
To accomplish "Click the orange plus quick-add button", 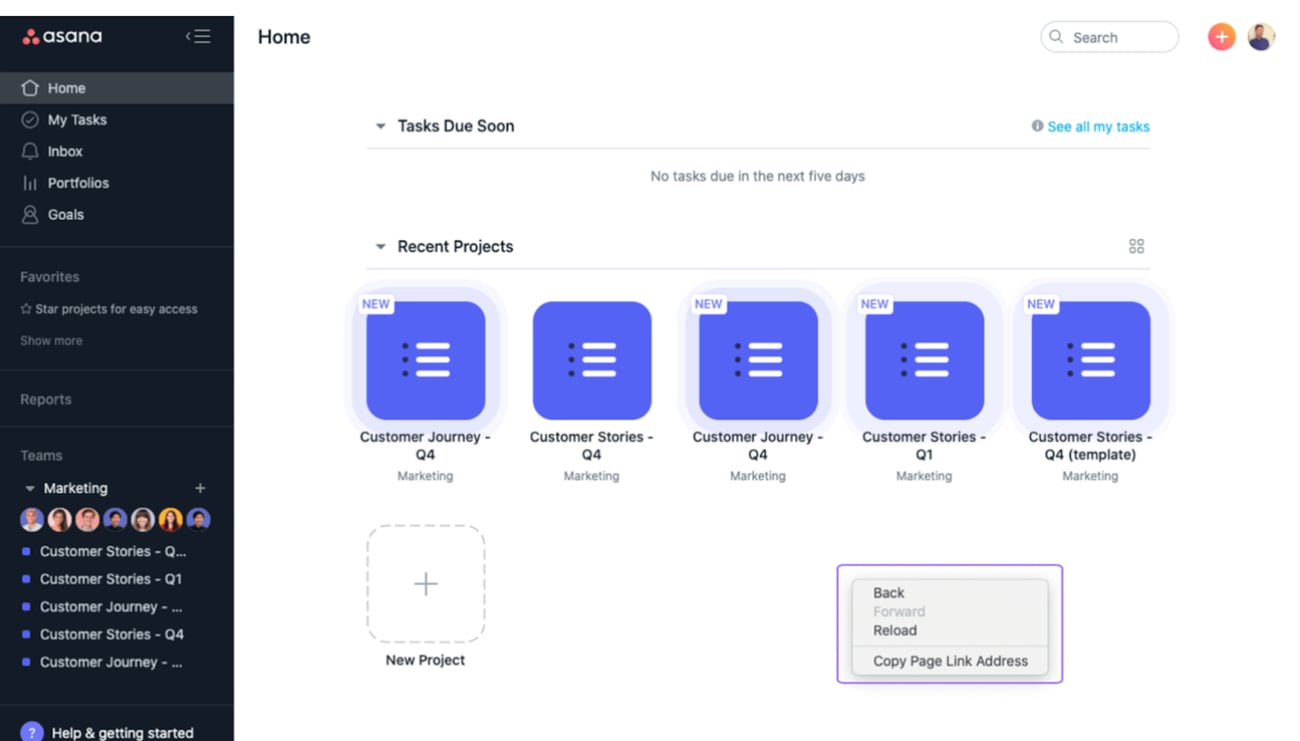I will click(1221, 37).
